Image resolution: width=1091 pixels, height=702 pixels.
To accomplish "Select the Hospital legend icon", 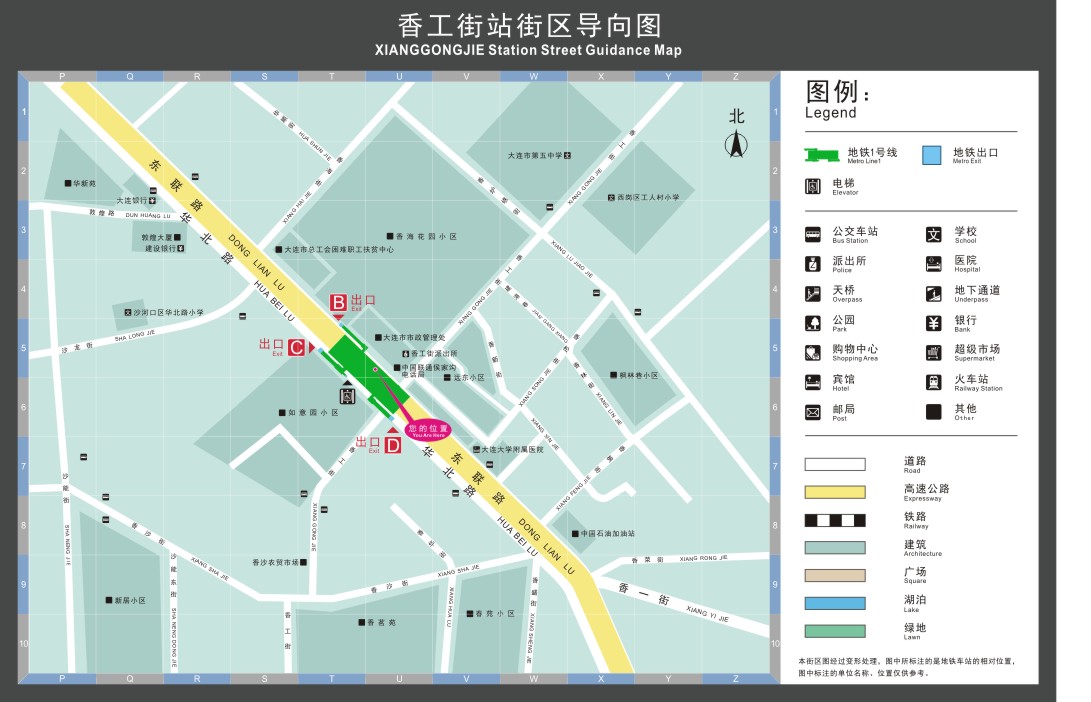I will pos(933,264).
